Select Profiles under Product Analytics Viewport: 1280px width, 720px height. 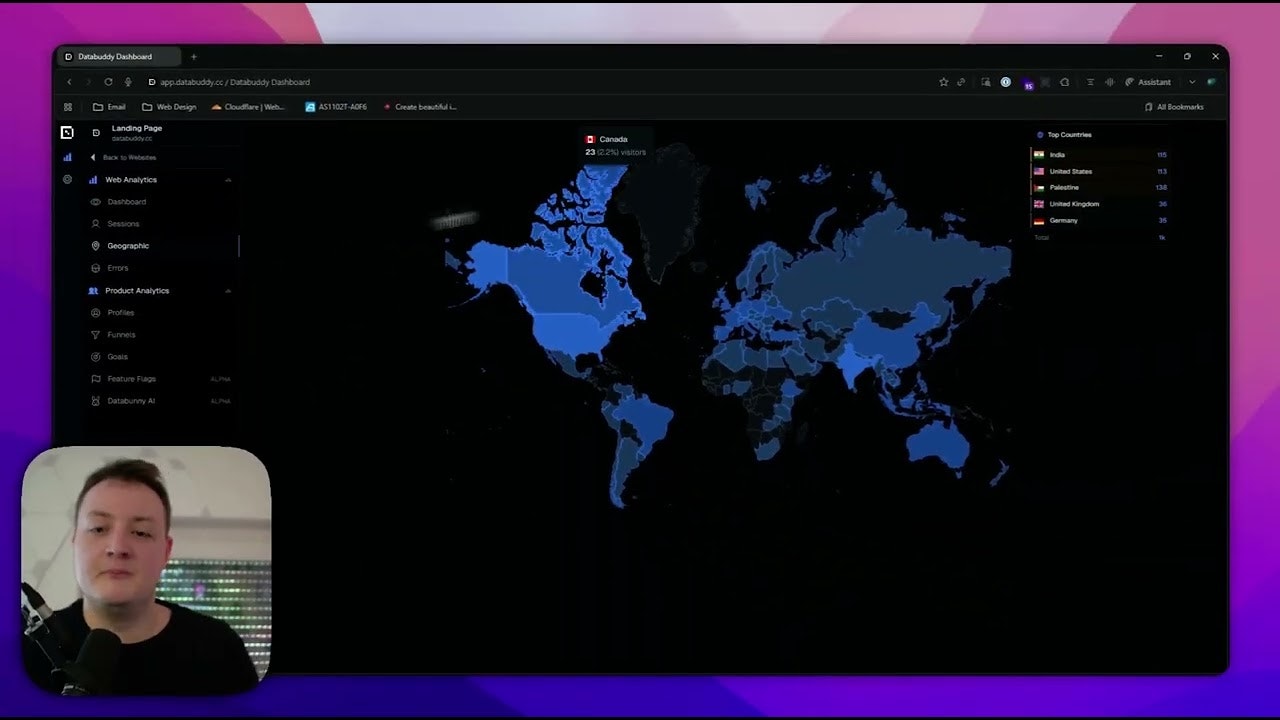(x=120, y=312)
